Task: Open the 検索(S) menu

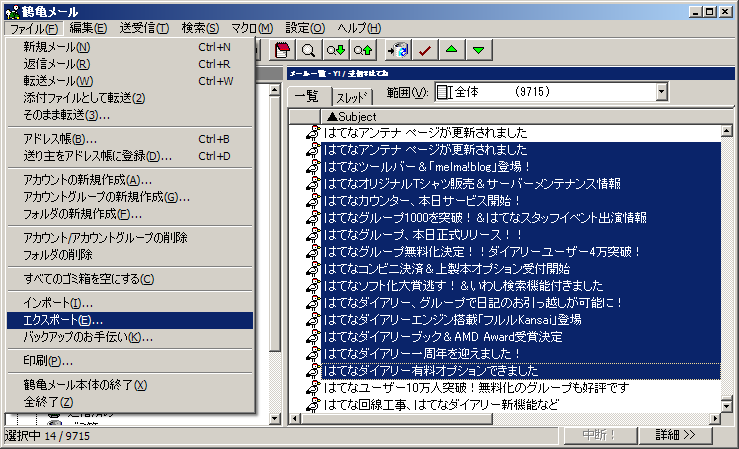Action: pos(200,28)
